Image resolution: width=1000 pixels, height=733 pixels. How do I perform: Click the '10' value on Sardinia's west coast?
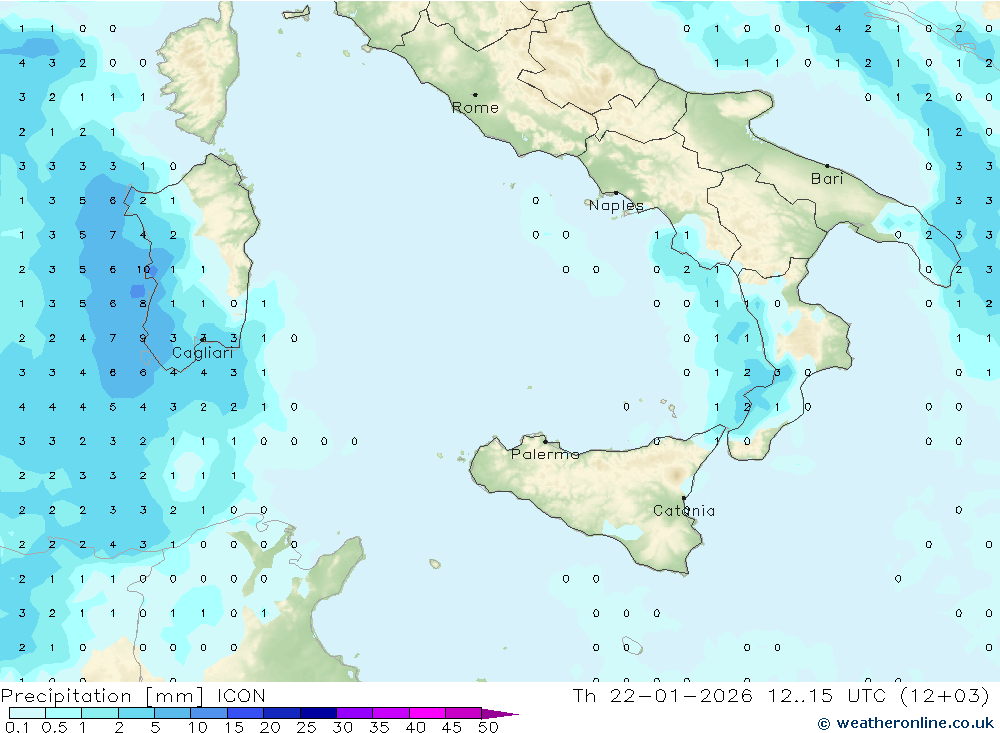[143, 270]
